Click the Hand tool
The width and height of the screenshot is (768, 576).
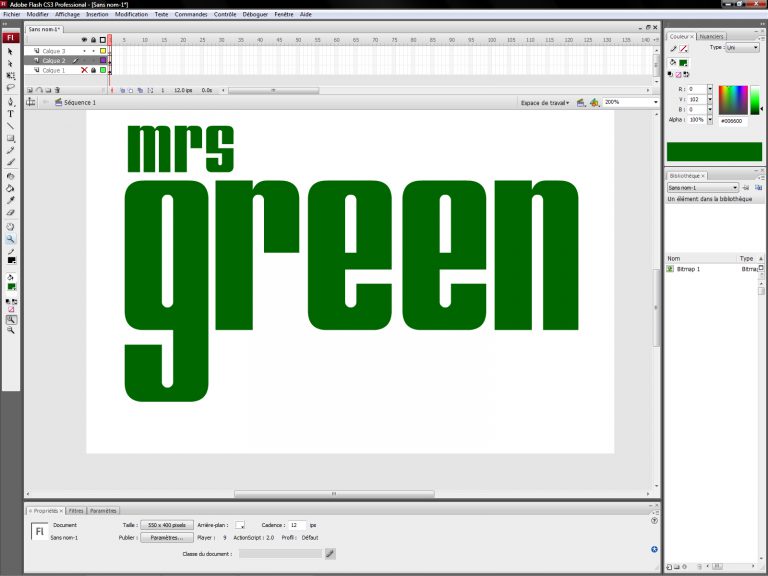pos(11,227)
